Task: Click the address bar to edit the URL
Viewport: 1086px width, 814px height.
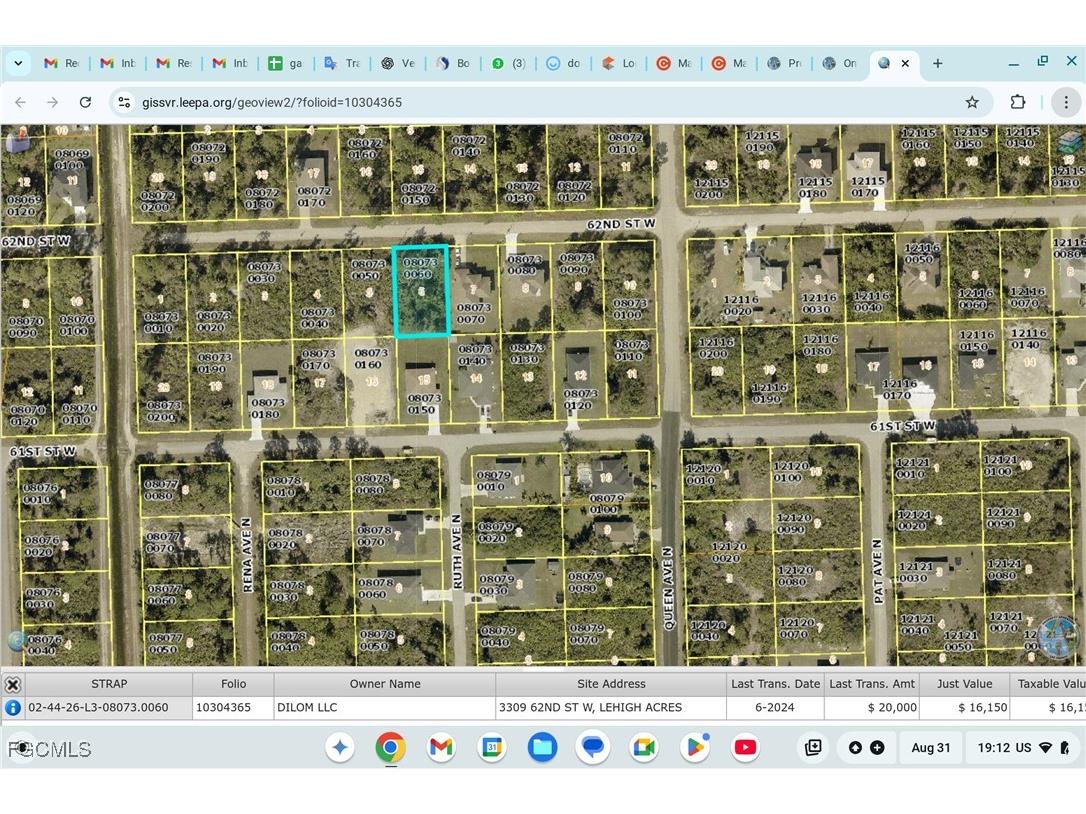Action: click(x=400, y=101)
